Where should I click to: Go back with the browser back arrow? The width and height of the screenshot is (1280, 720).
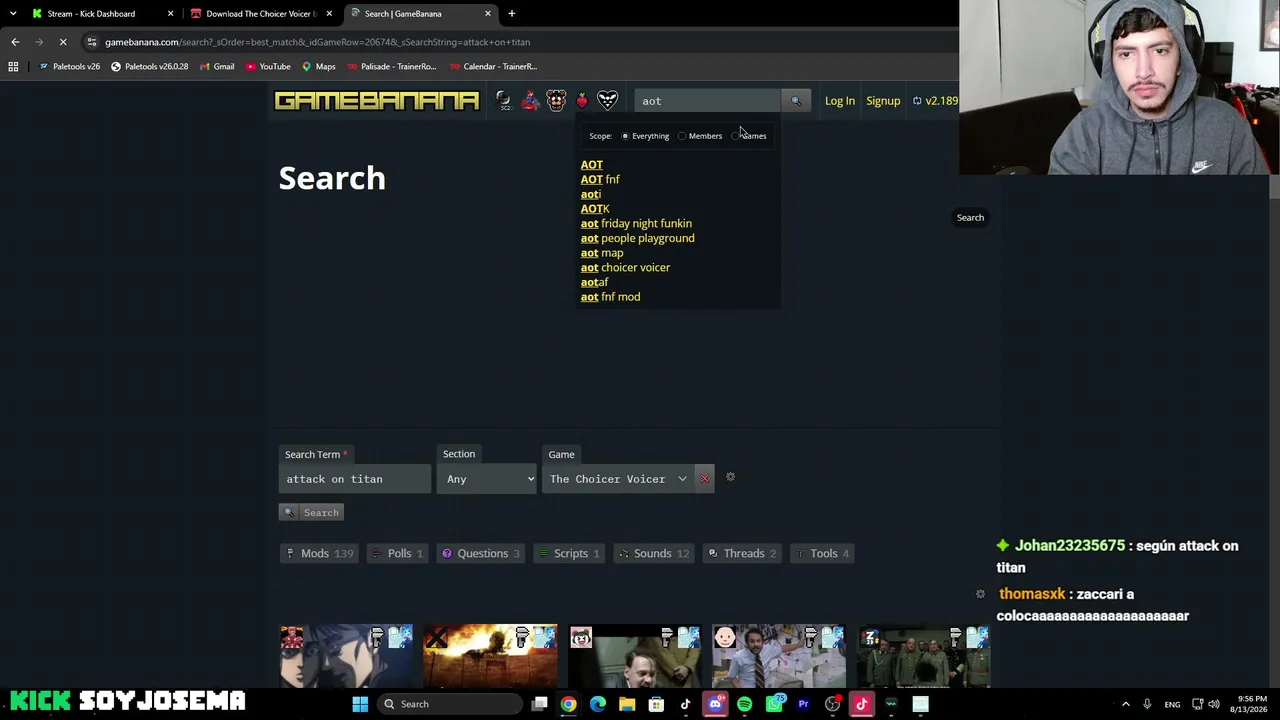[x=15, y=42]
